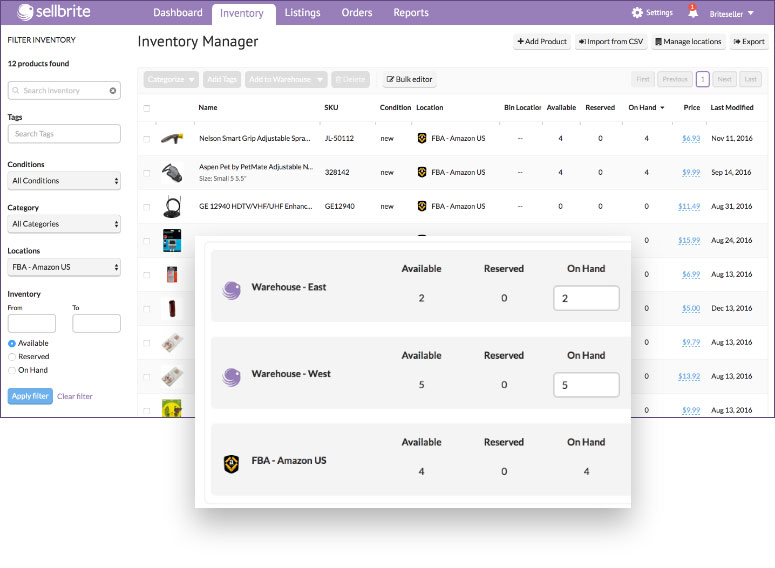Screen dimensions: 775x568
Task: Select the $6.99 row checkbox
Action: 147,275
